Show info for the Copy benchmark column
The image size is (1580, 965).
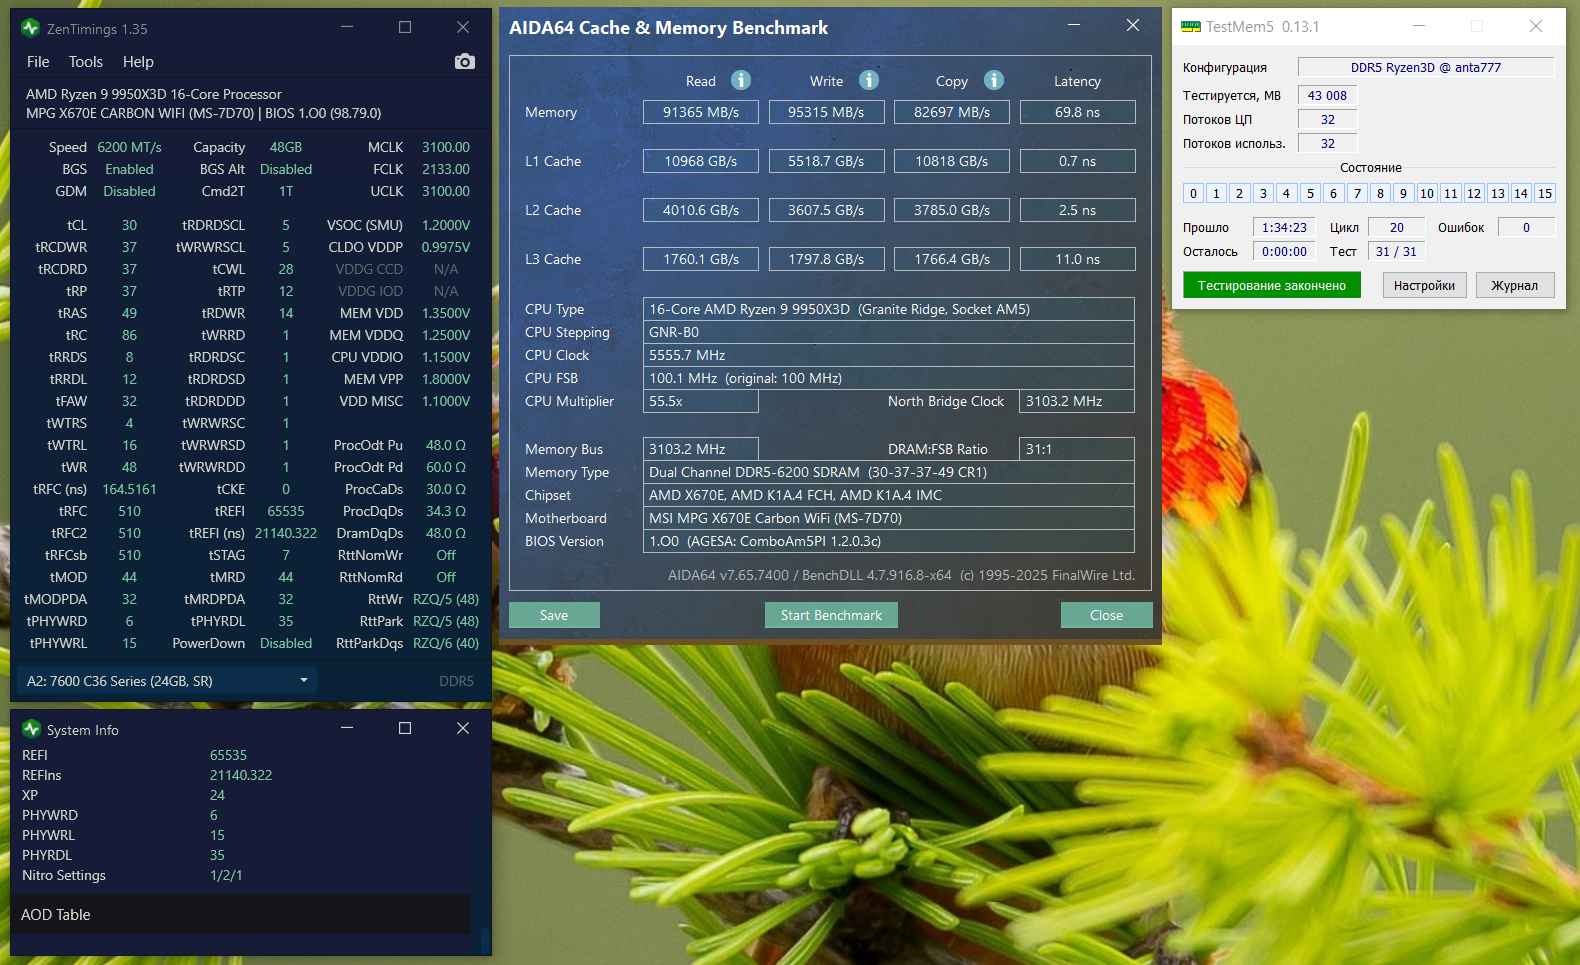(994, 80)
